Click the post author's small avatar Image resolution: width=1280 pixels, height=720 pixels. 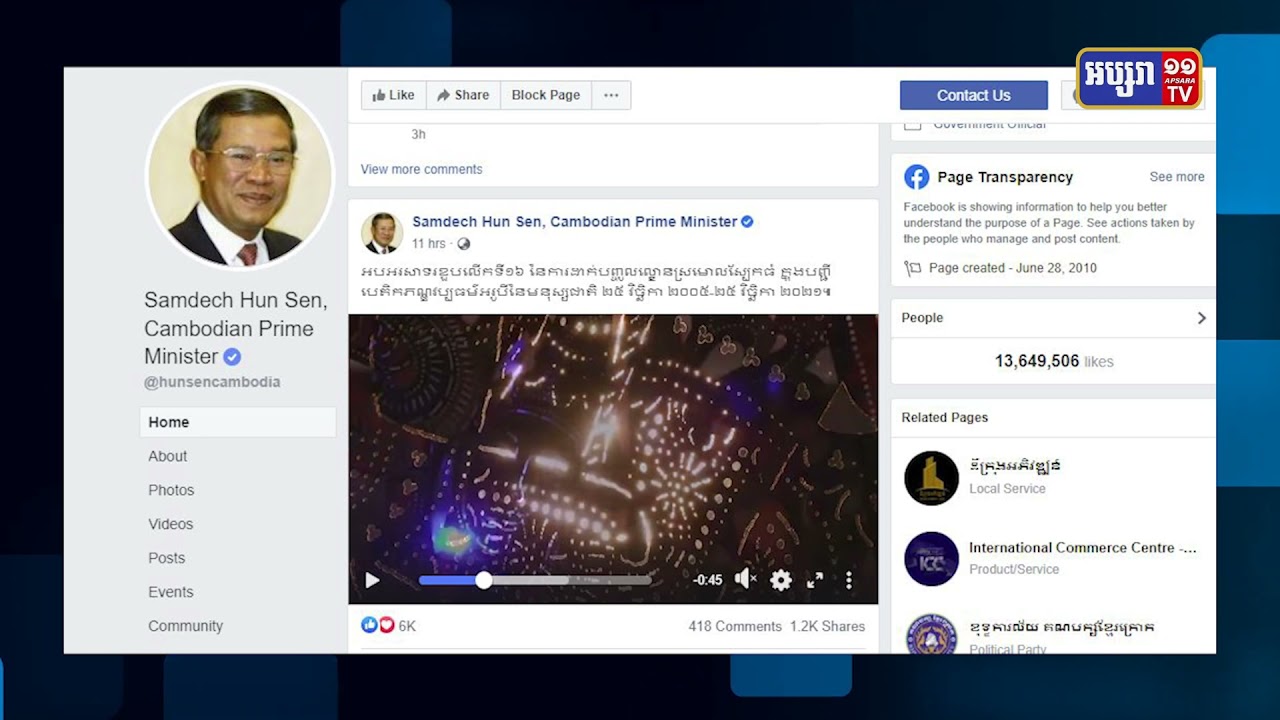click(x=382, y=232)
